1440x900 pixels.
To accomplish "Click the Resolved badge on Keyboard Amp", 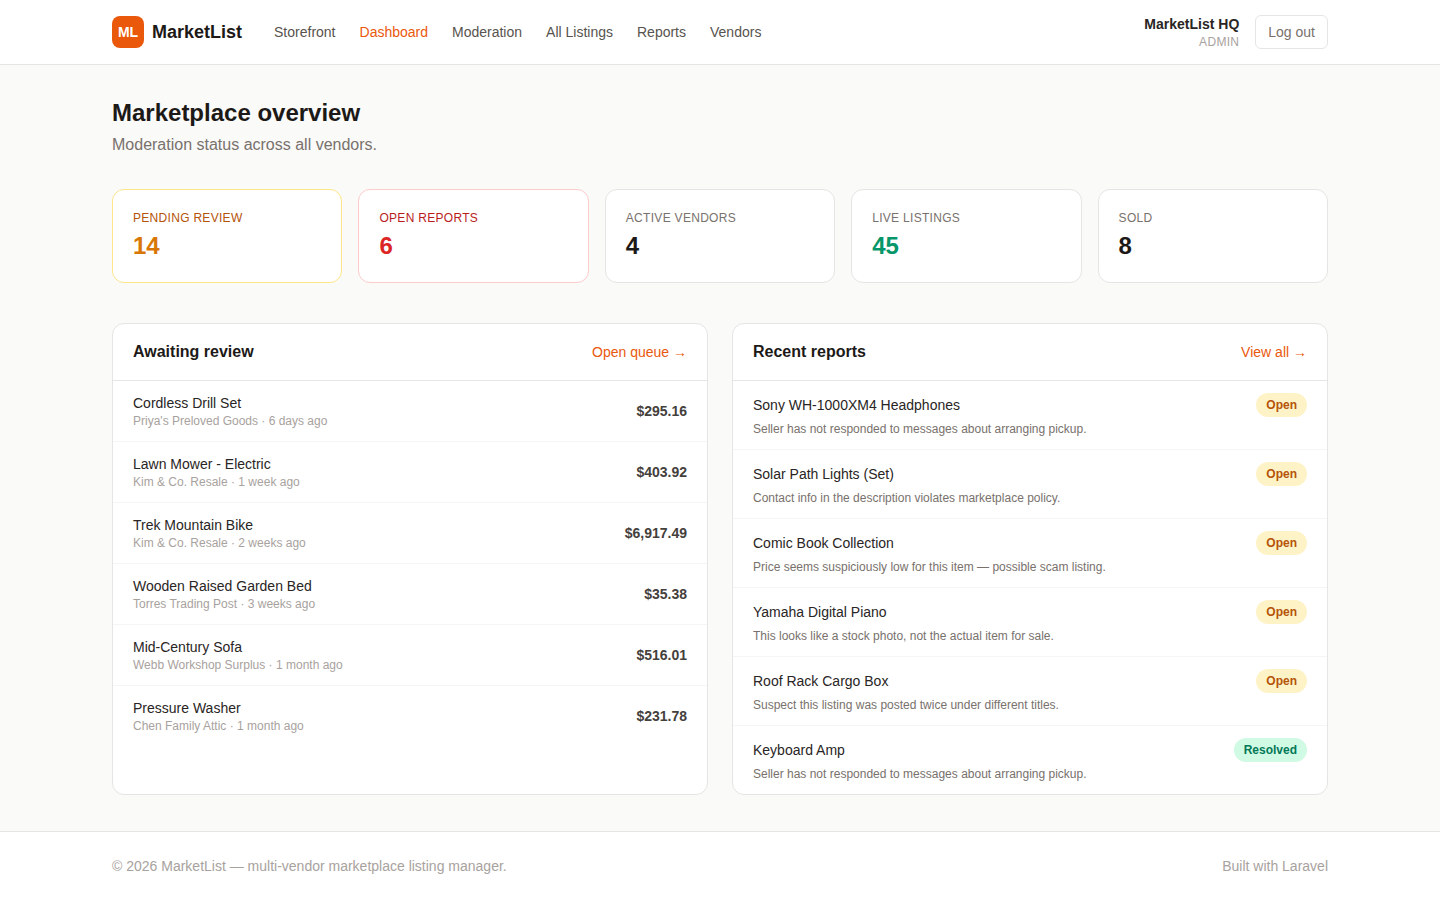I will coord(1270,750).
